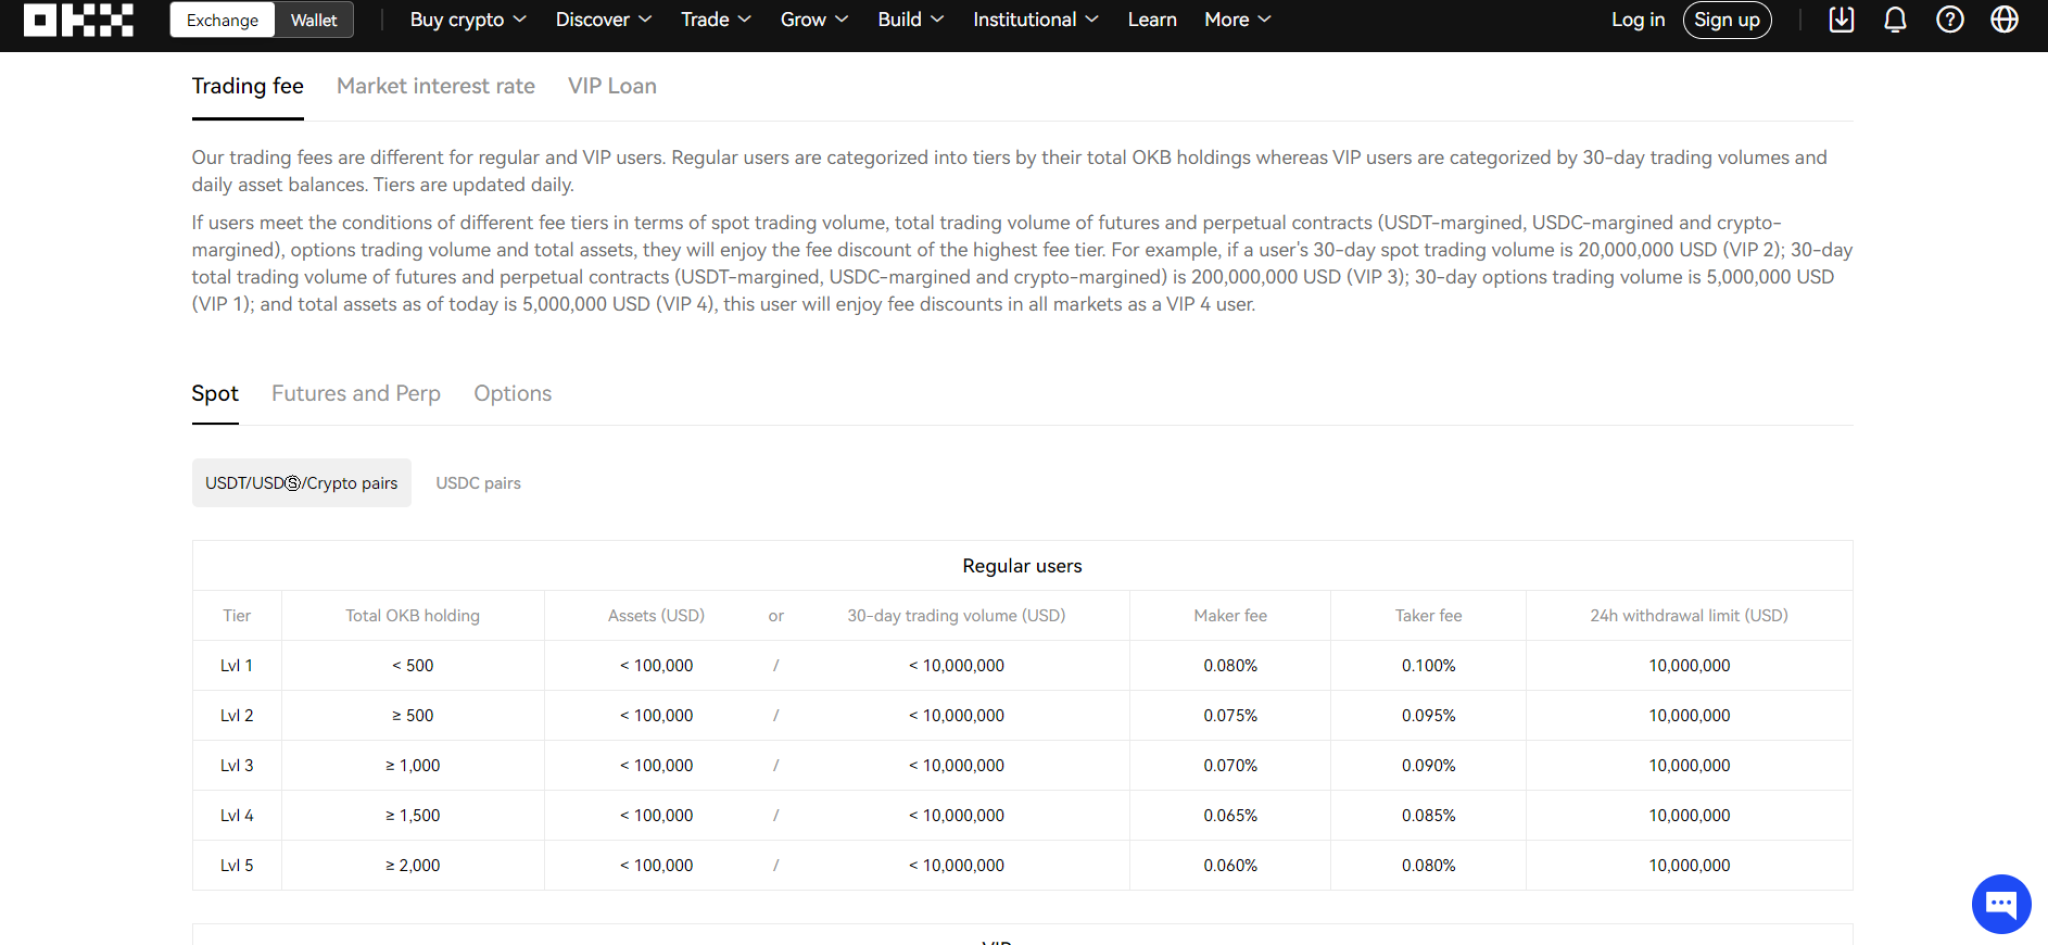Open the app download QR icon
This screenshot has width=2048, height=945.
1840,19
